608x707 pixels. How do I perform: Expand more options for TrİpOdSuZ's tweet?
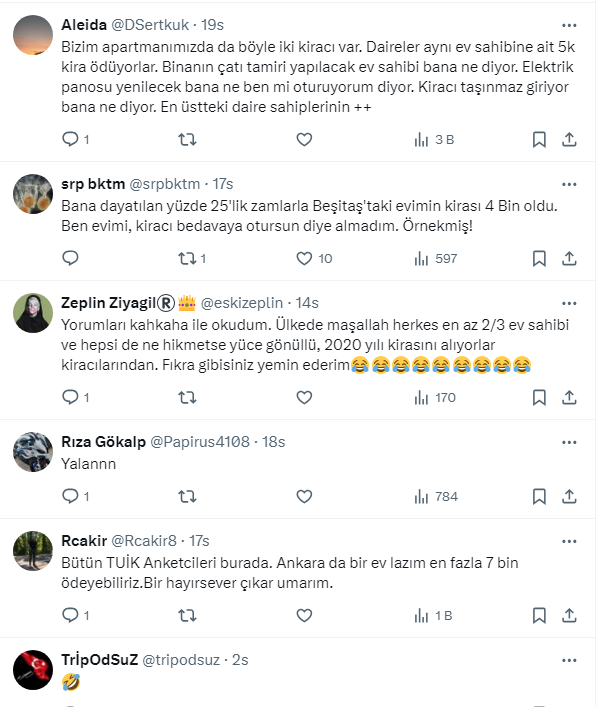(x=569, y=659)
